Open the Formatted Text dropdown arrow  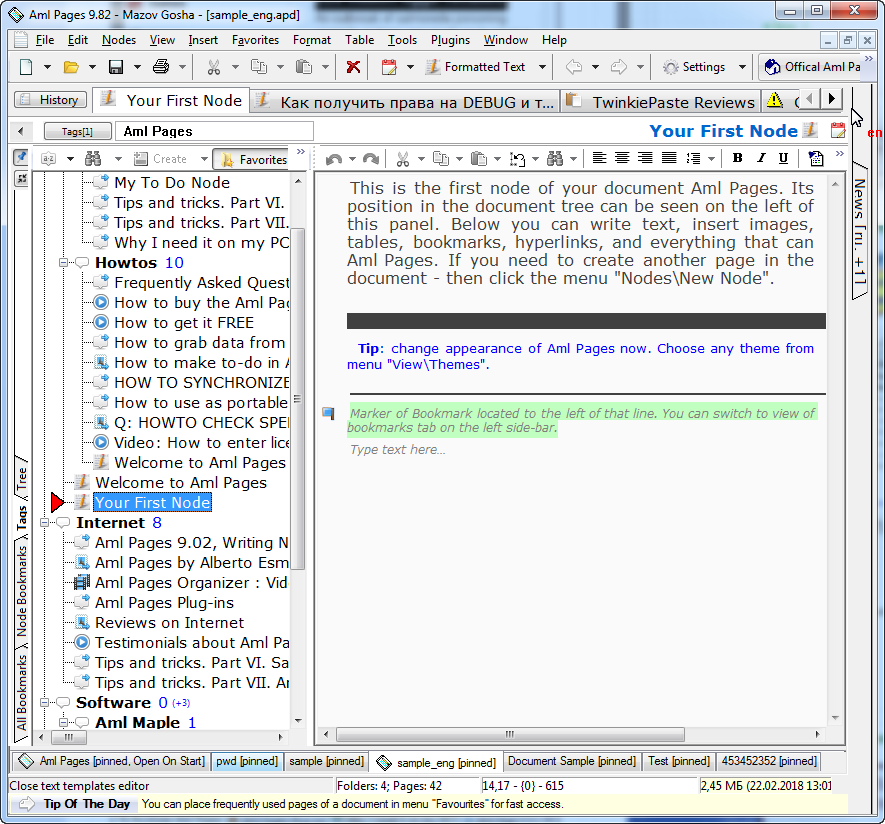pos(542,67)
